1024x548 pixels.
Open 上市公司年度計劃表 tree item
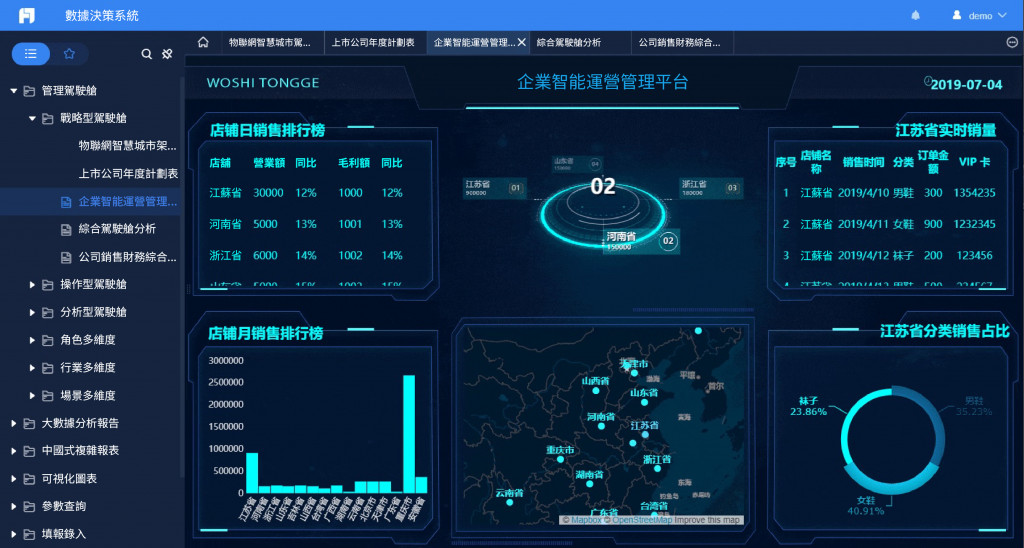tap(128, 174)
